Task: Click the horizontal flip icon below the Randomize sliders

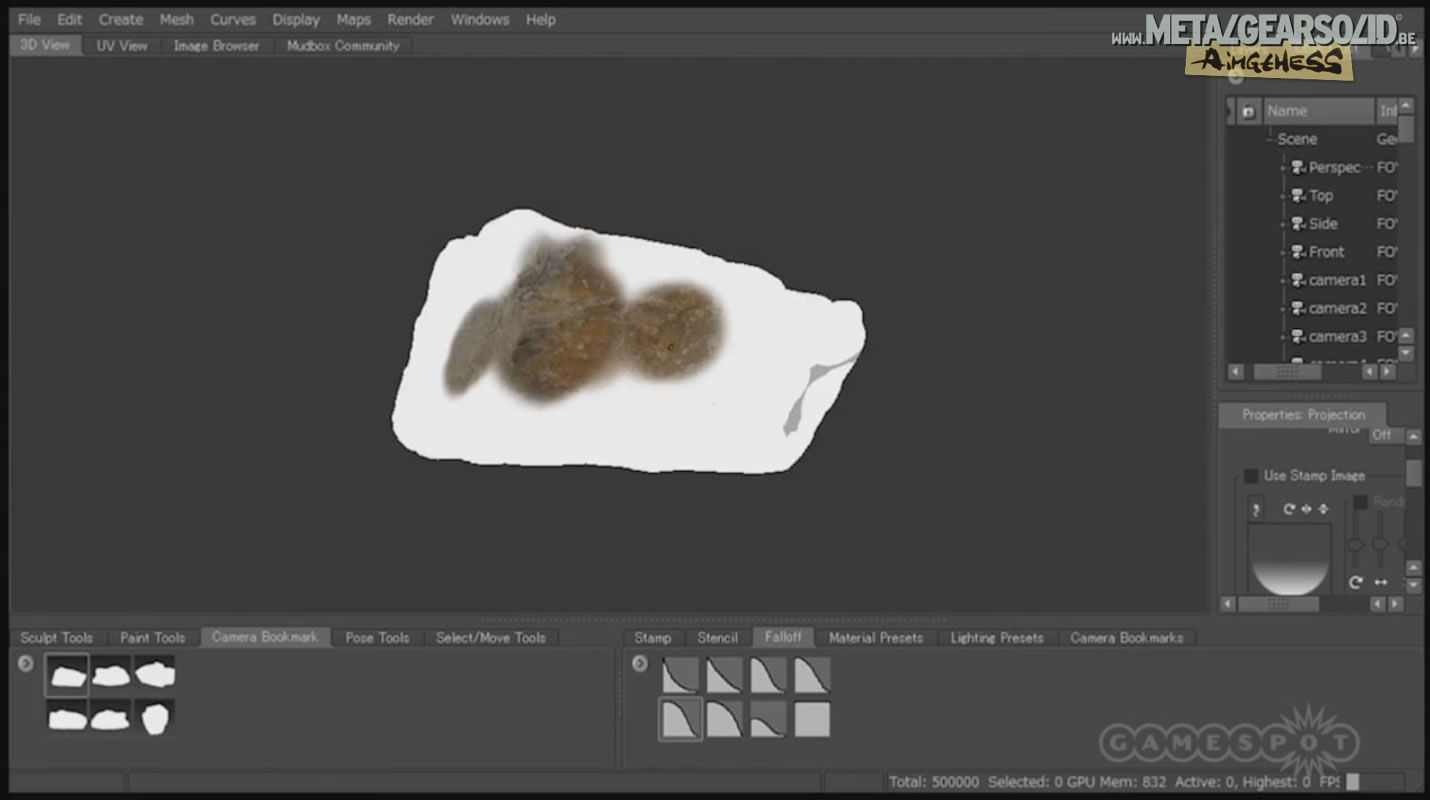Action: tap(1381, 582)
